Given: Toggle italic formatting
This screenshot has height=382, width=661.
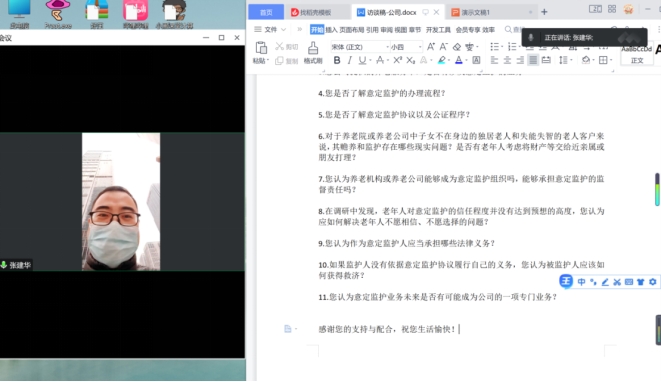Looking at the screenshot, I should 349,60.
